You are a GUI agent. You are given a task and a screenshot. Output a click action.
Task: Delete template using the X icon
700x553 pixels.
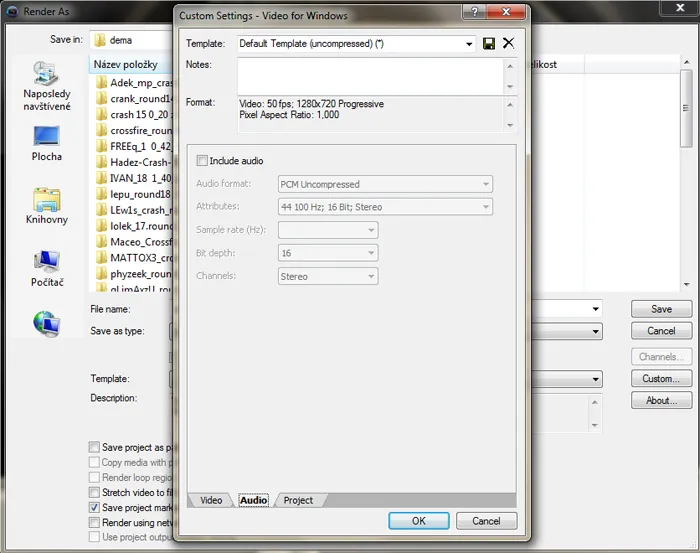(508, 44)
